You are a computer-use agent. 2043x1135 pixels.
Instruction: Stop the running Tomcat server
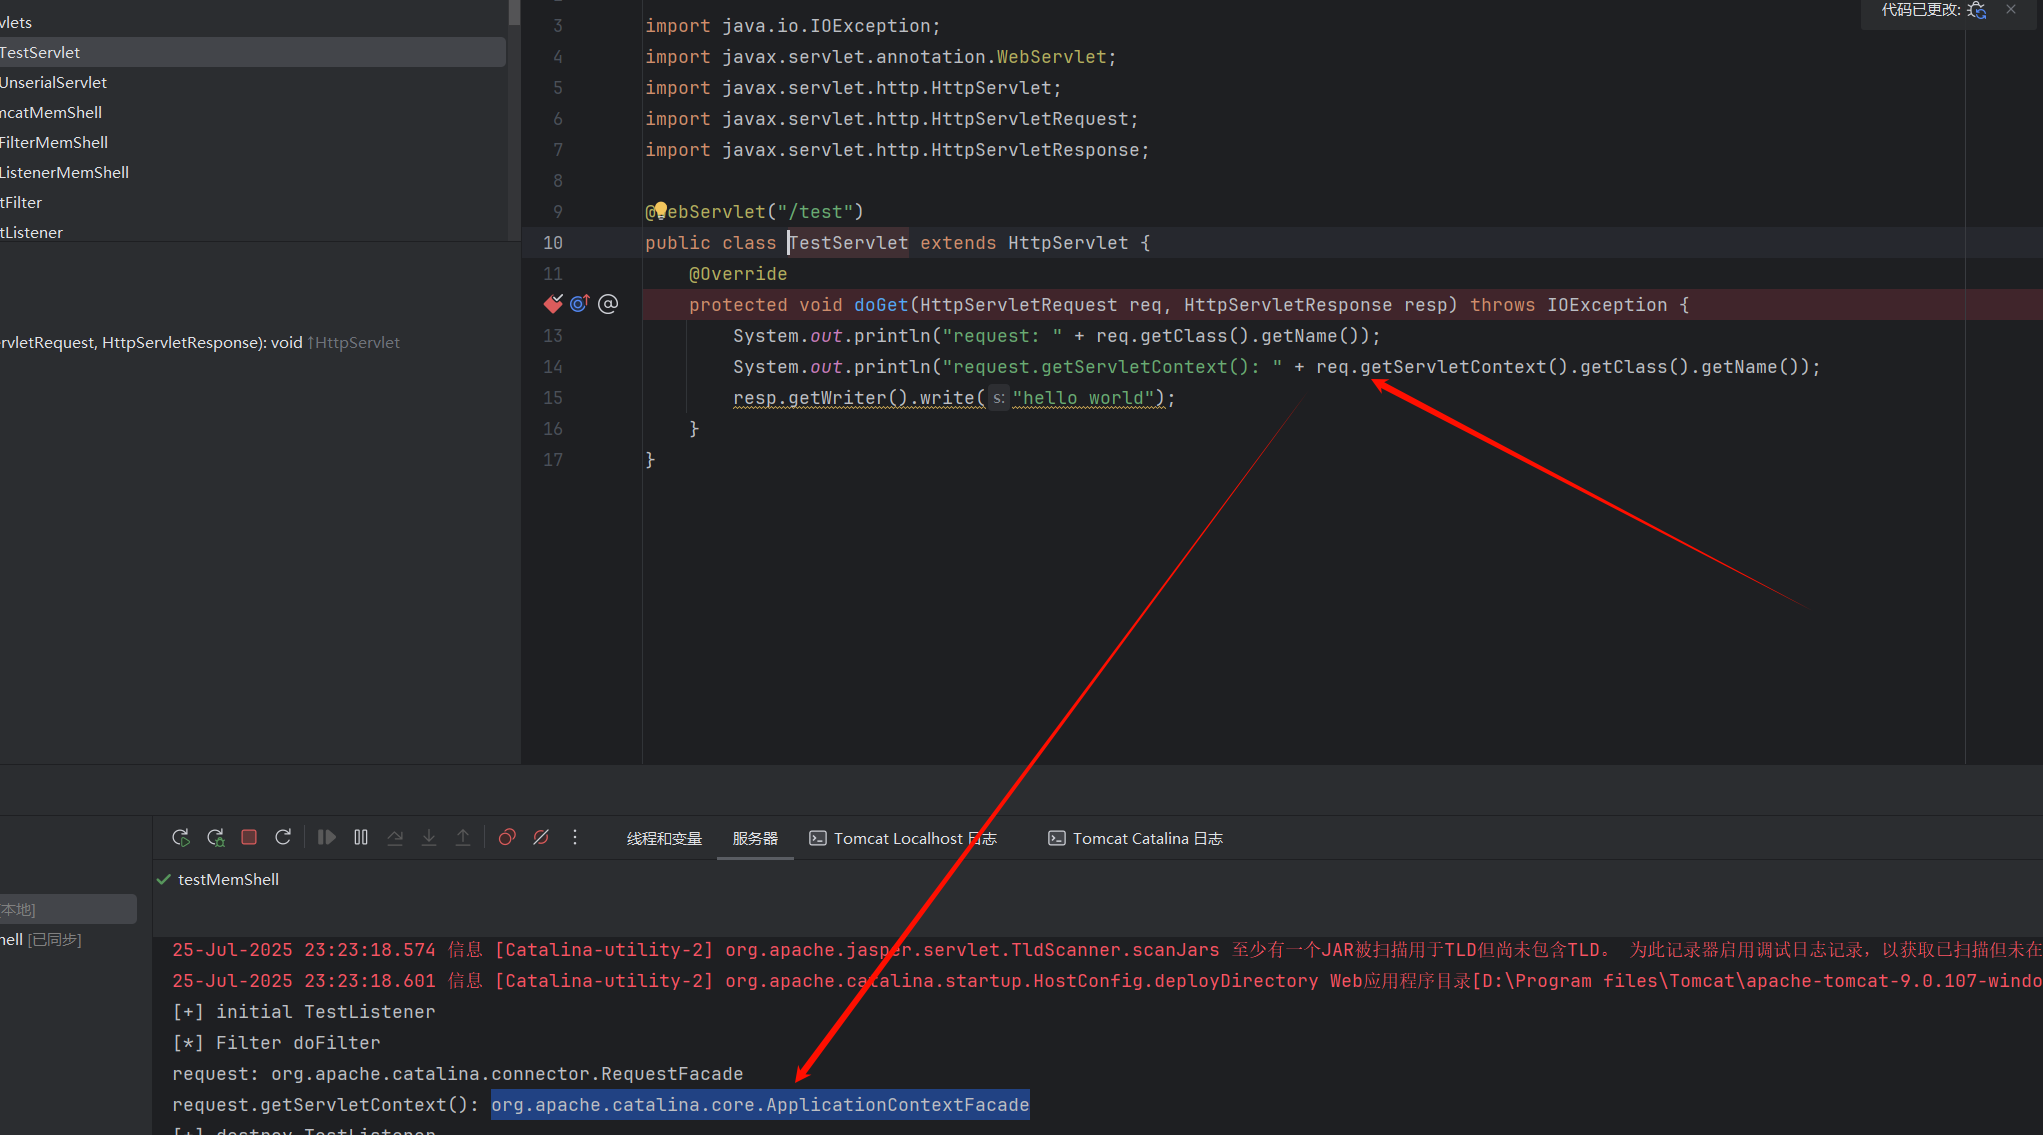point(249,837)
